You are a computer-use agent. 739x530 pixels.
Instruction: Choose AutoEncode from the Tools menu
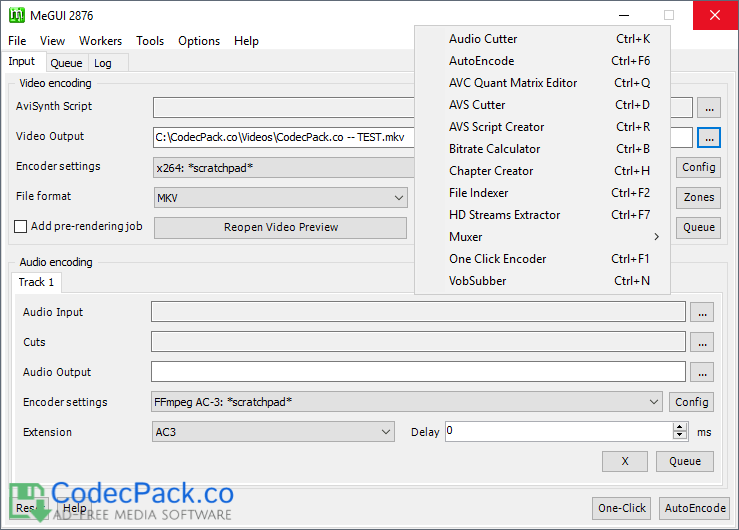click(542, 61)
